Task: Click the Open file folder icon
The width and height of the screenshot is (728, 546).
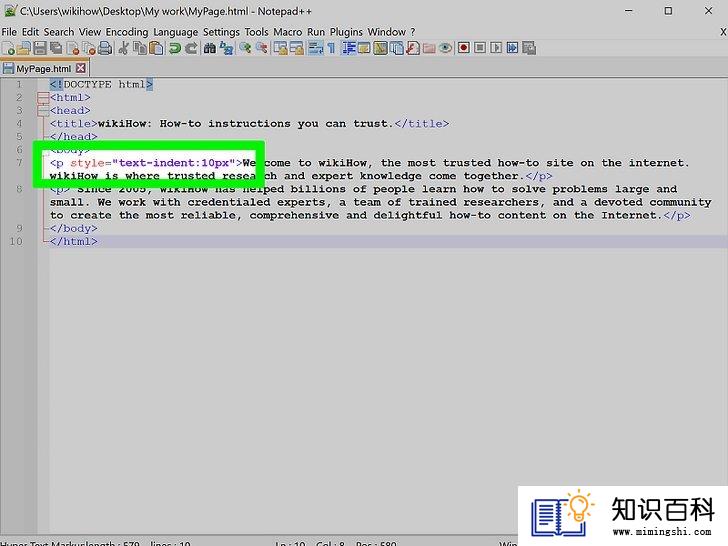Action: pyautogui.click(x=24, y=48)
